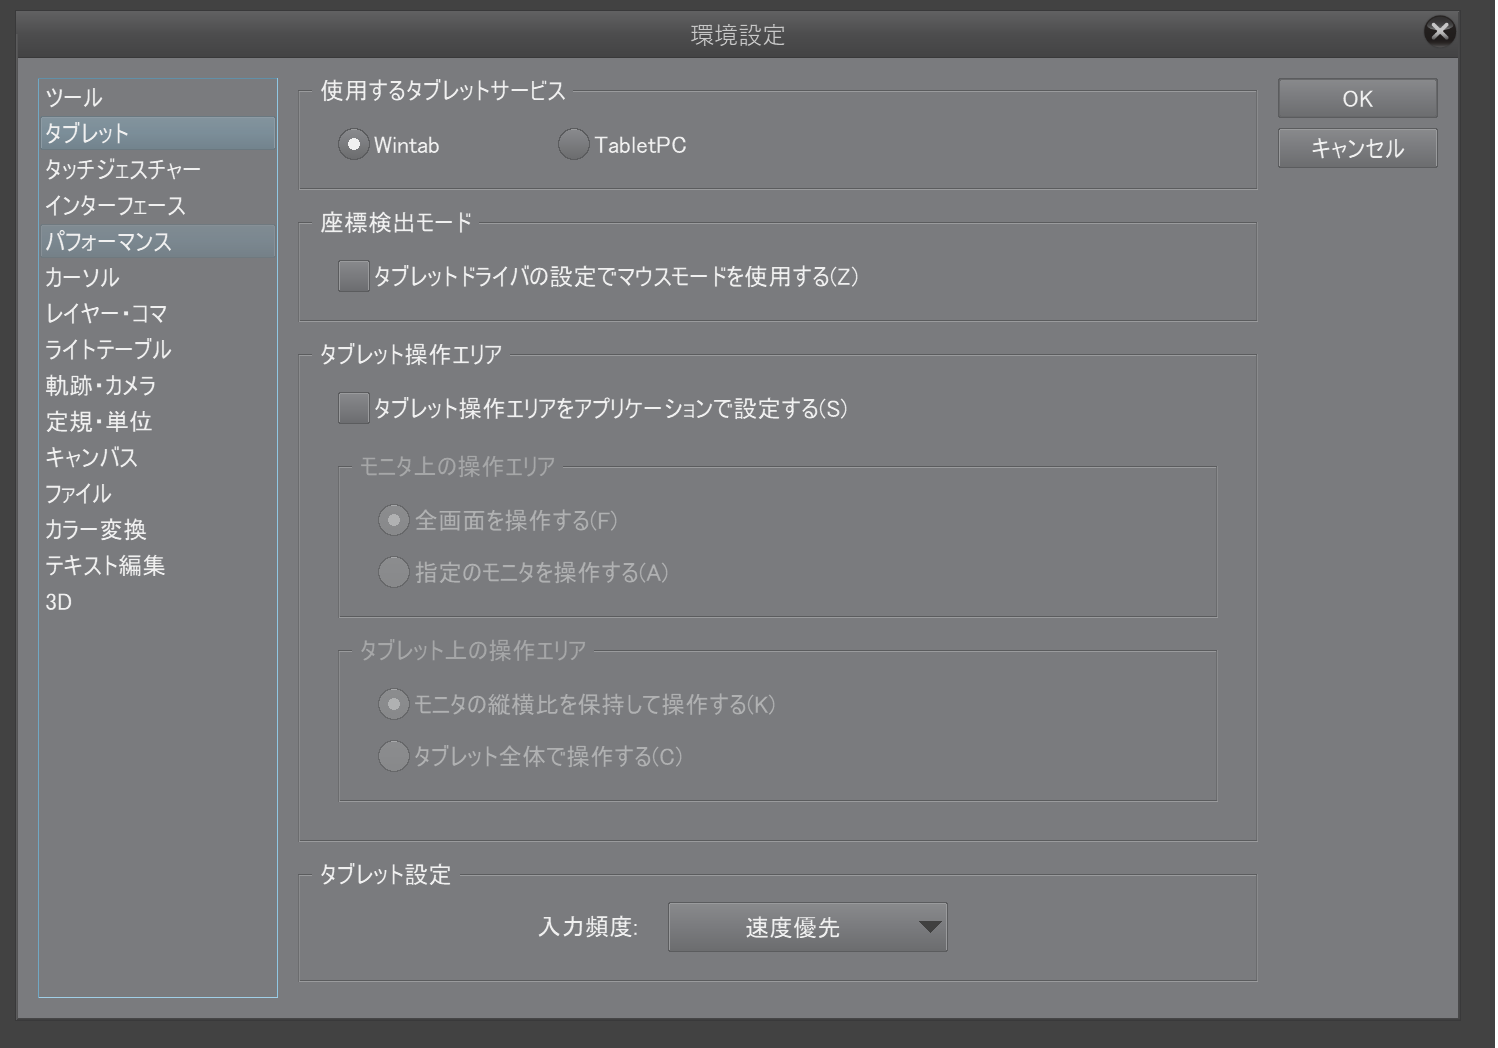Open the ファイル settings
This screenshot has height=1048, width=1498.
(x=157, y=494)
